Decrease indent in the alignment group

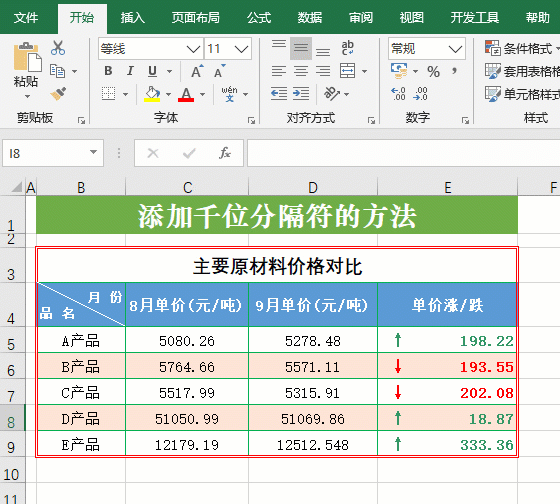(x=279, y=94)
